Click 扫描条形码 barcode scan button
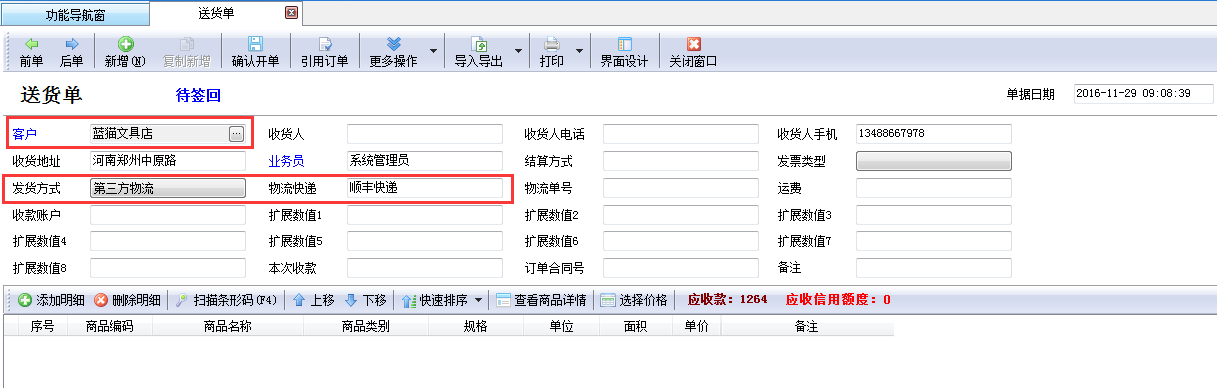Image resolution: width=1217 pixels, height=388 pixels. coord(226,300)
